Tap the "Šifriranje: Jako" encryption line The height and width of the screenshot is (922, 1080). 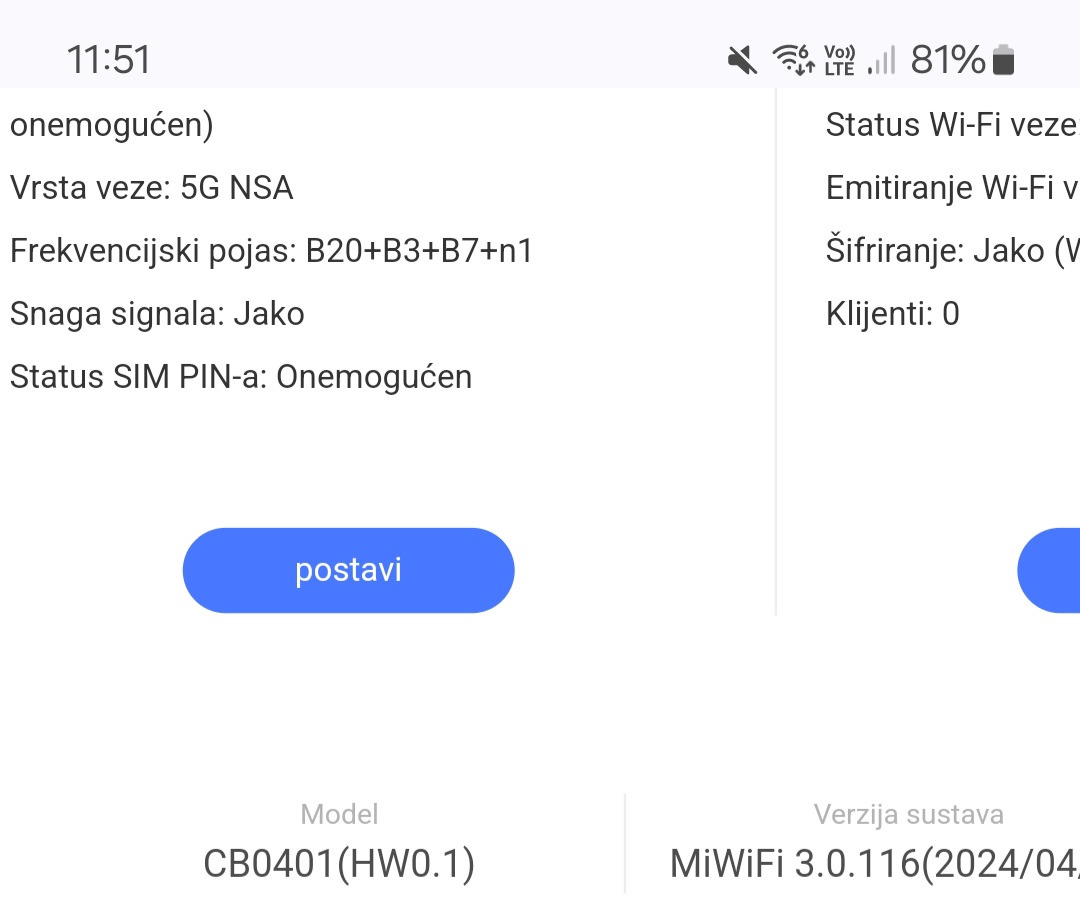pyautogui.click(x=952, y=251)
